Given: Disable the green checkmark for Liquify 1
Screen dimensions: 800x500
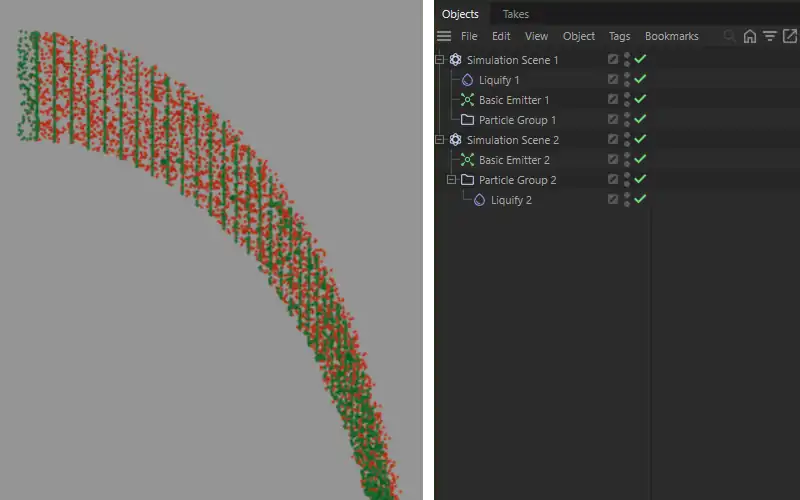Looking at the screenshot, I should (x=640, y=80).
